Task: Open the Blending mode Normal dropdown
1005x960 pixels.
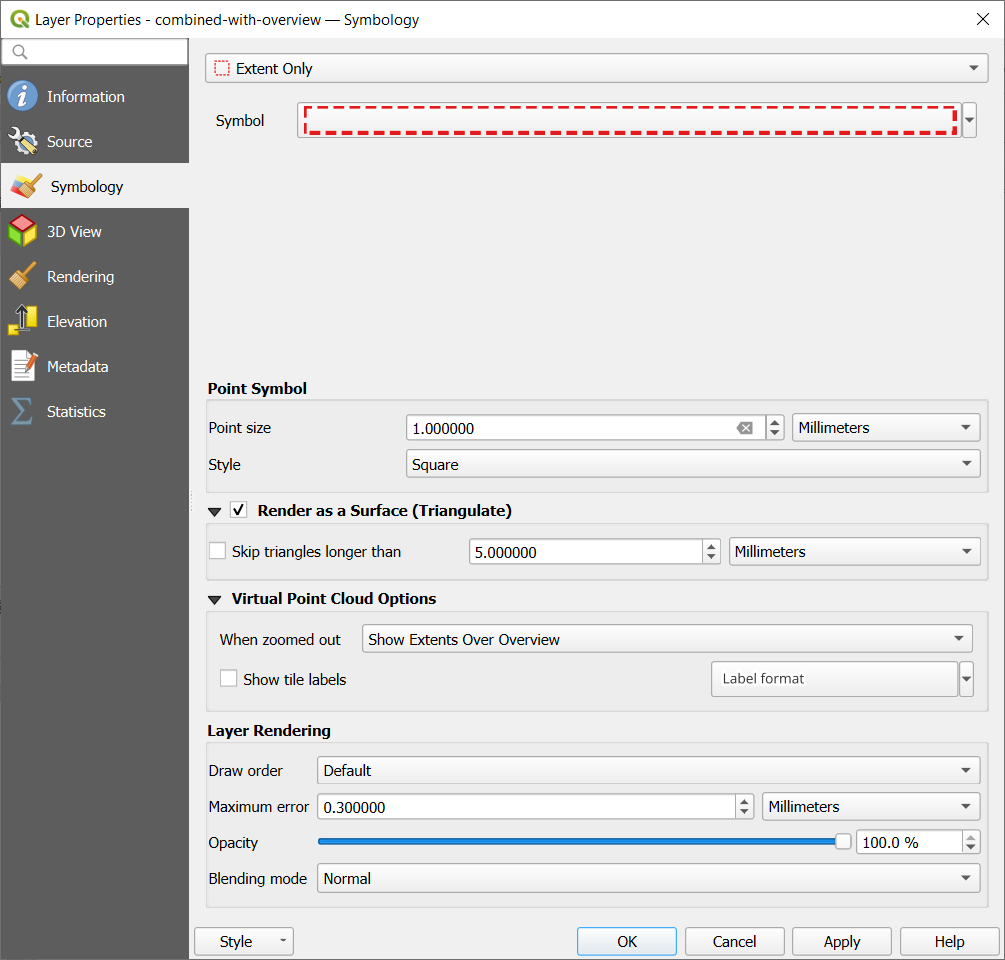Action: click(648, 879)
